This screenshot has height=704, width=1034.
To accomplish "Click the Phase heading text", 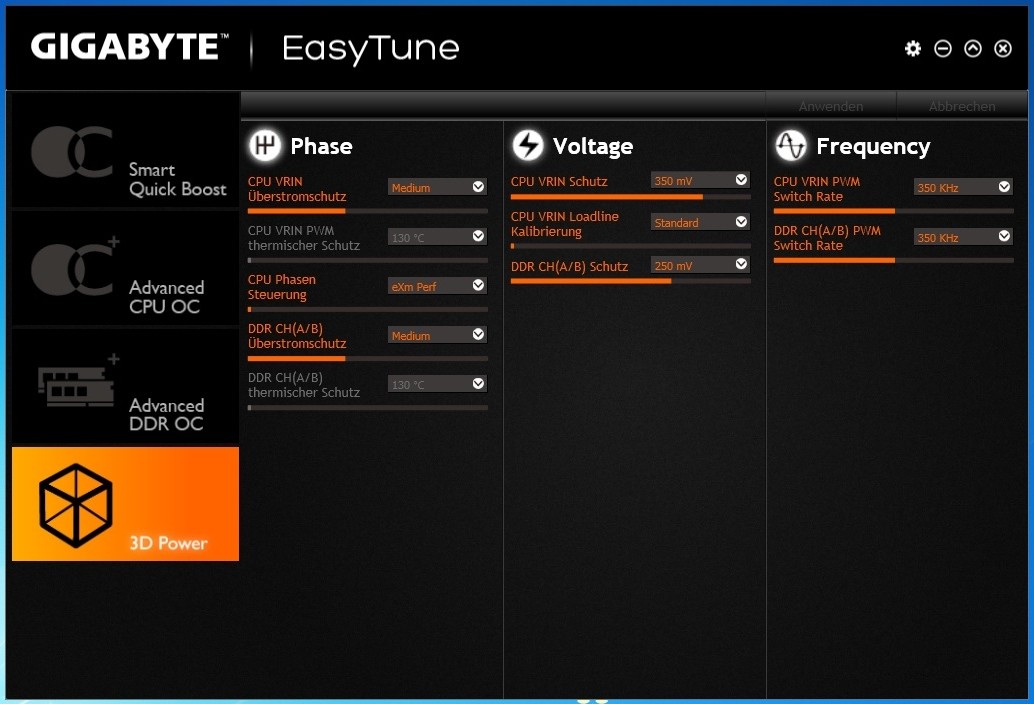I will point(321,146).
